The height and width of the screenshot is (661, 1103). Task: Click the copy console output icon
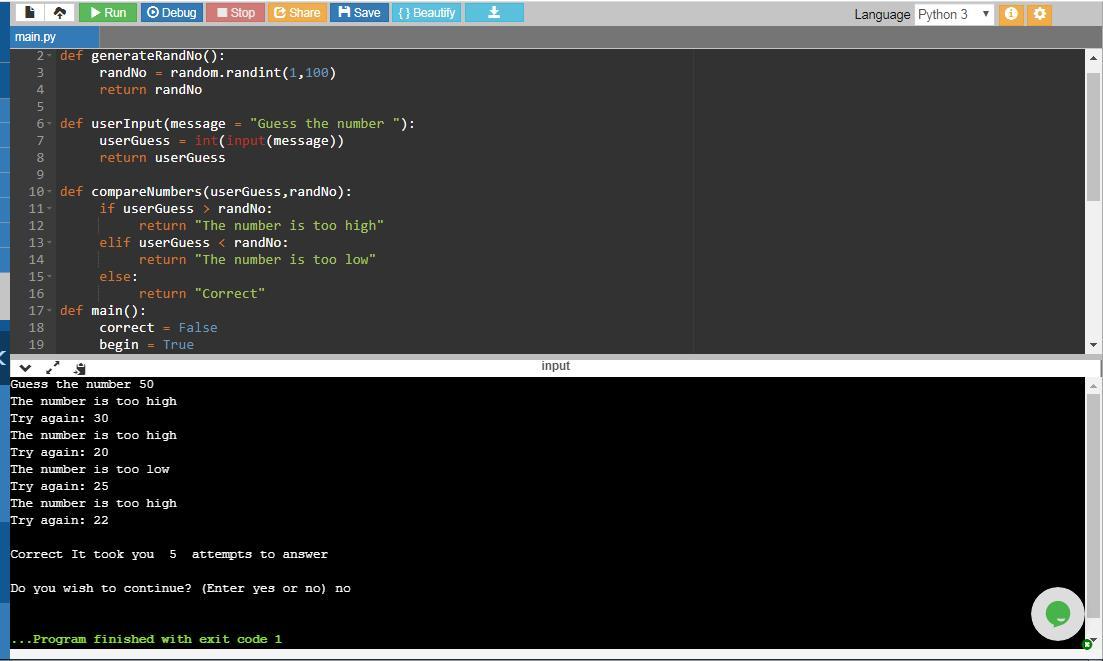click(x=80, y=368)
